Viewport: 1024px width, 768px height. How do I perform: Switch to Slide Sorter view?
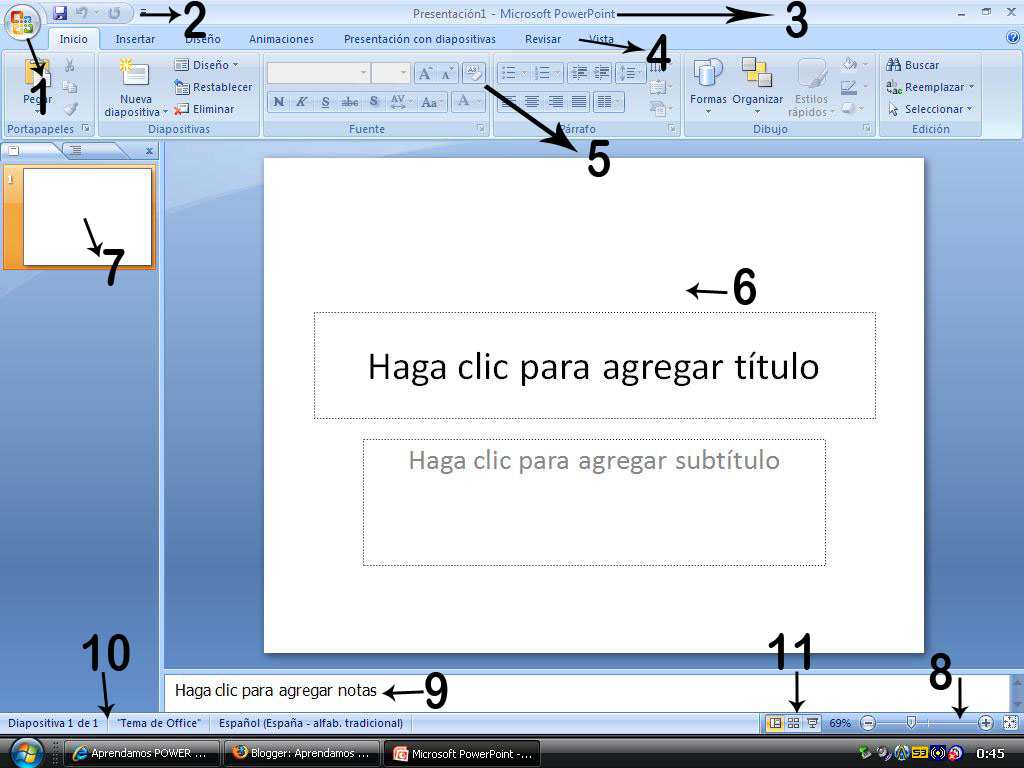(x=793, y=723)
